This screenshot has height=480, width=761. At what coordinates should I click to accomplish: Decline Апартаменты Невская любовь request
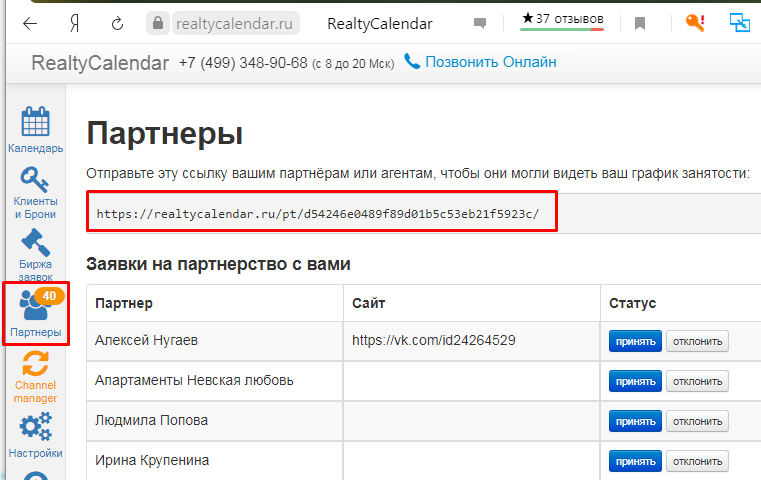pos(697,381)
